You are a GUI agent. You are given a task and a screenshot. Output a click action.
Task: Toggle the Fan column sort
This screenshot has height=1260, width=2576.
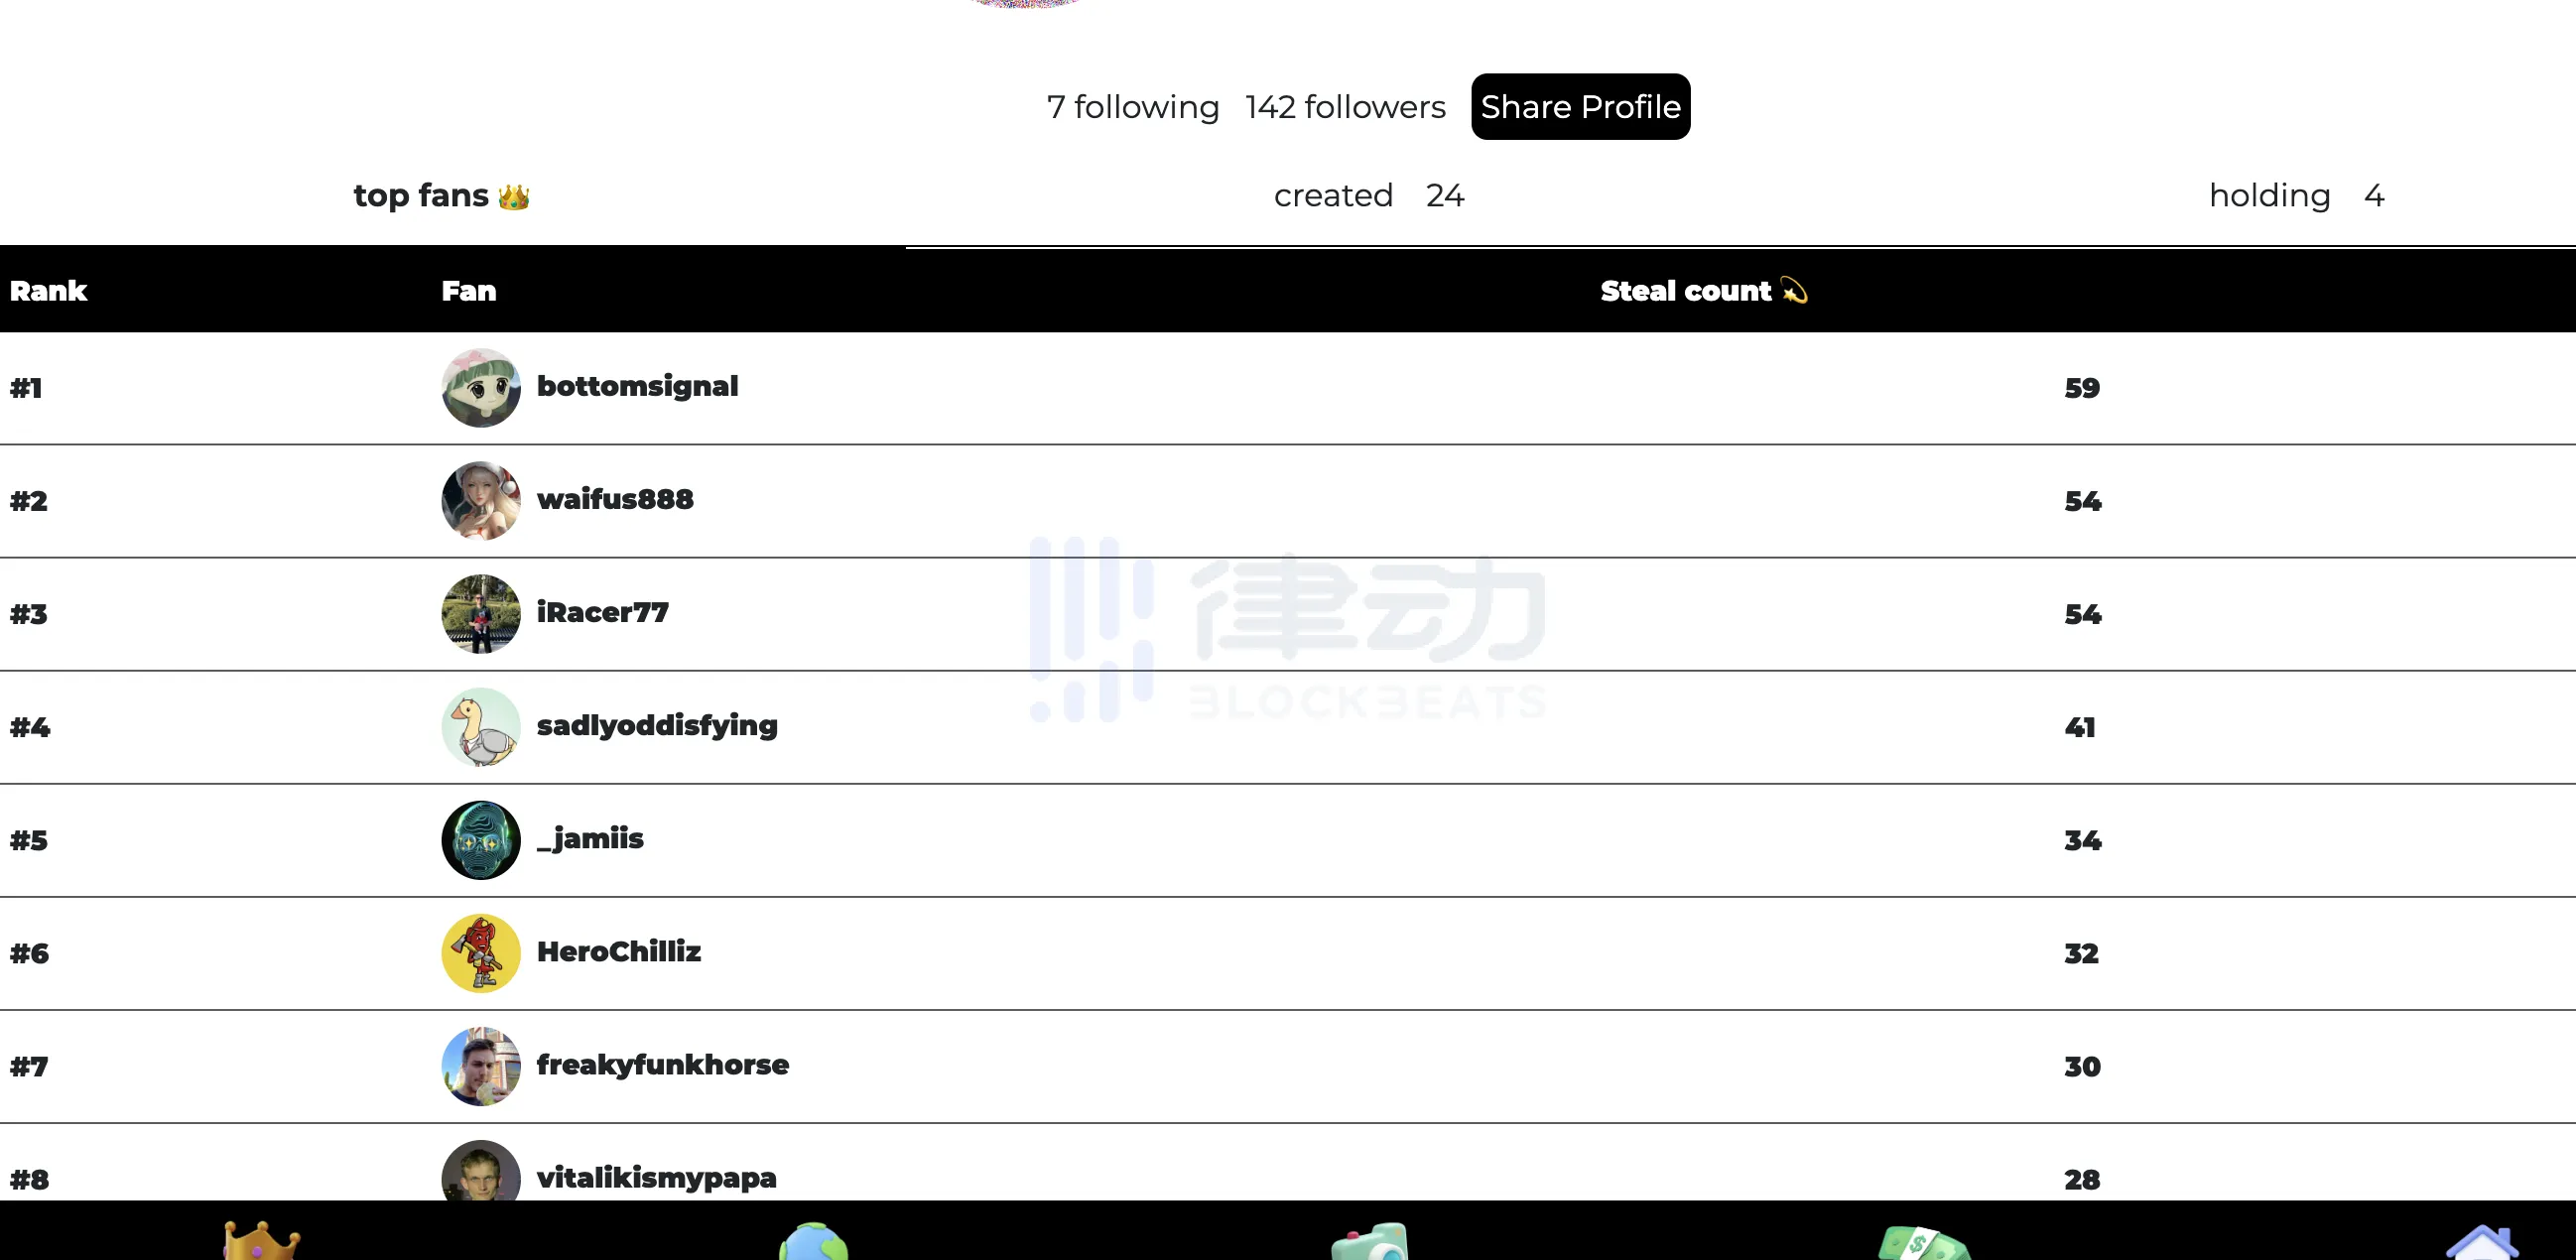pyautogui.click(x=468, y=293)
